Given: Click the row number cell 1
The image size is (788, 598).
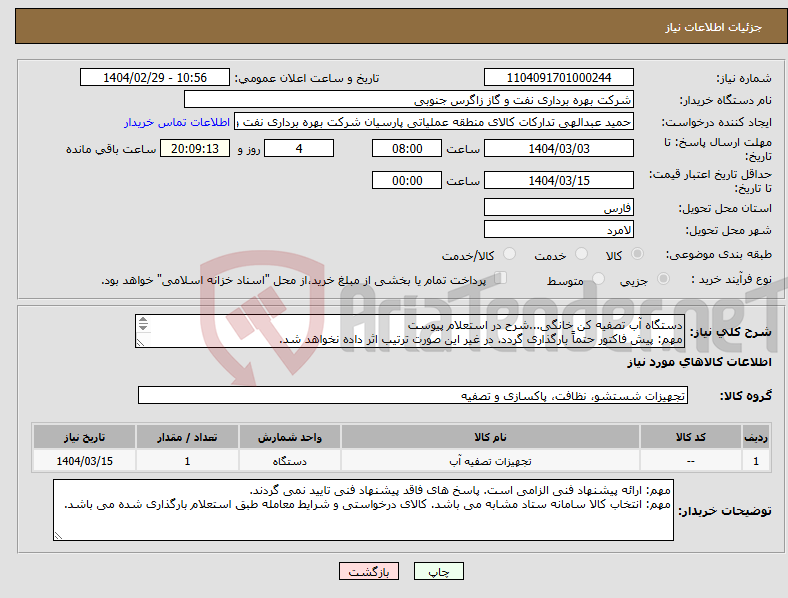Looking at the screenshot, I should (755, 461).
